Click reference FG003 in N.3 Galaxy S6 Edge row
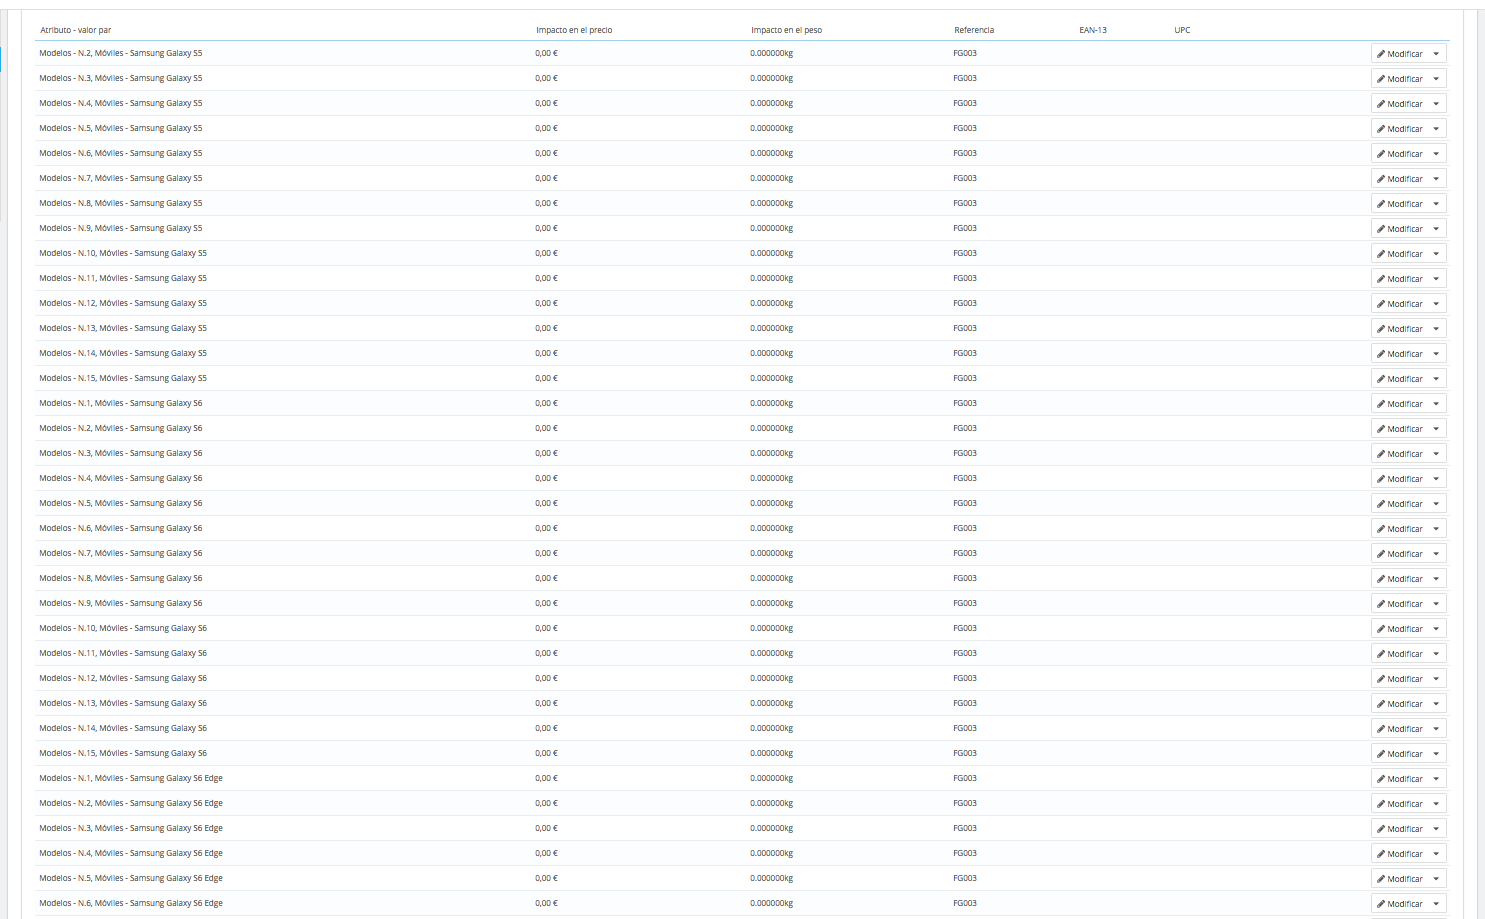The width and height of the screenshot is (1485, 919). tap(965, 828)
